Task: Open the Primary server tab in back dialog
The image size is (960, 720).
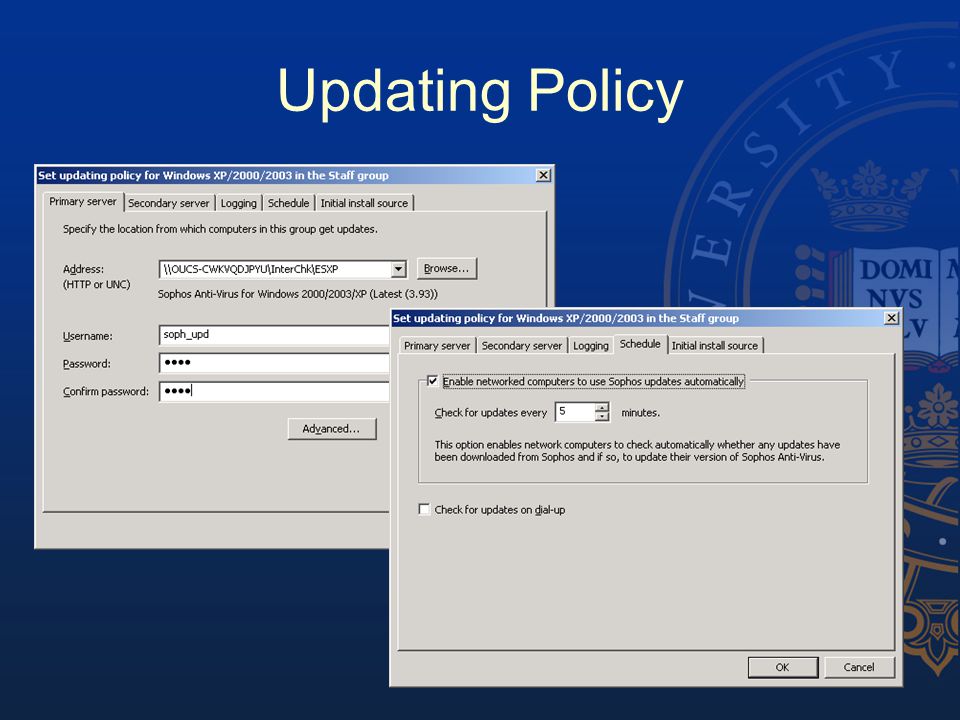Action: [x=83, y=201]
